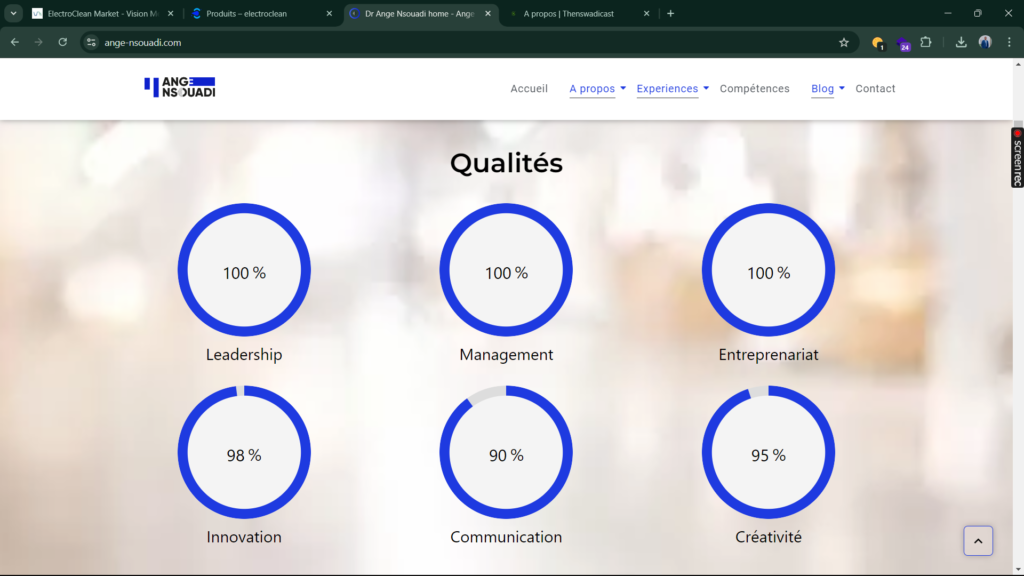Open the Experiences nav link
The image size is (1024, 576).
point(667,89)
